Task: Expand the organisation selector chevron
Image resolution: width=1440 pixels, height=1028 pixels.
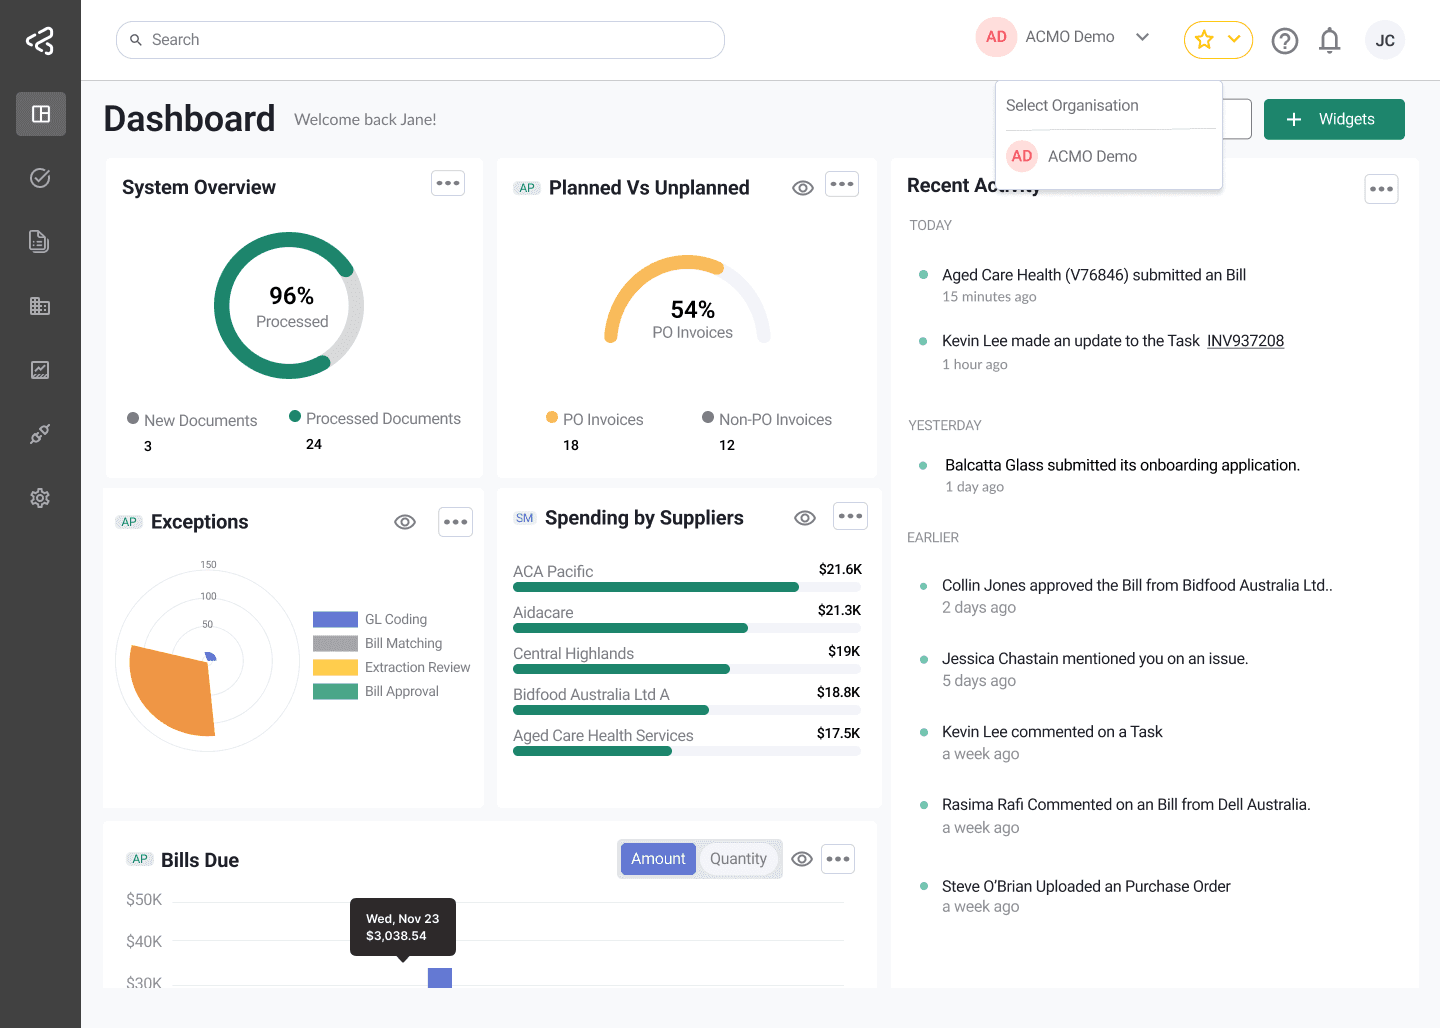Action: click(x=1142, y=36)
